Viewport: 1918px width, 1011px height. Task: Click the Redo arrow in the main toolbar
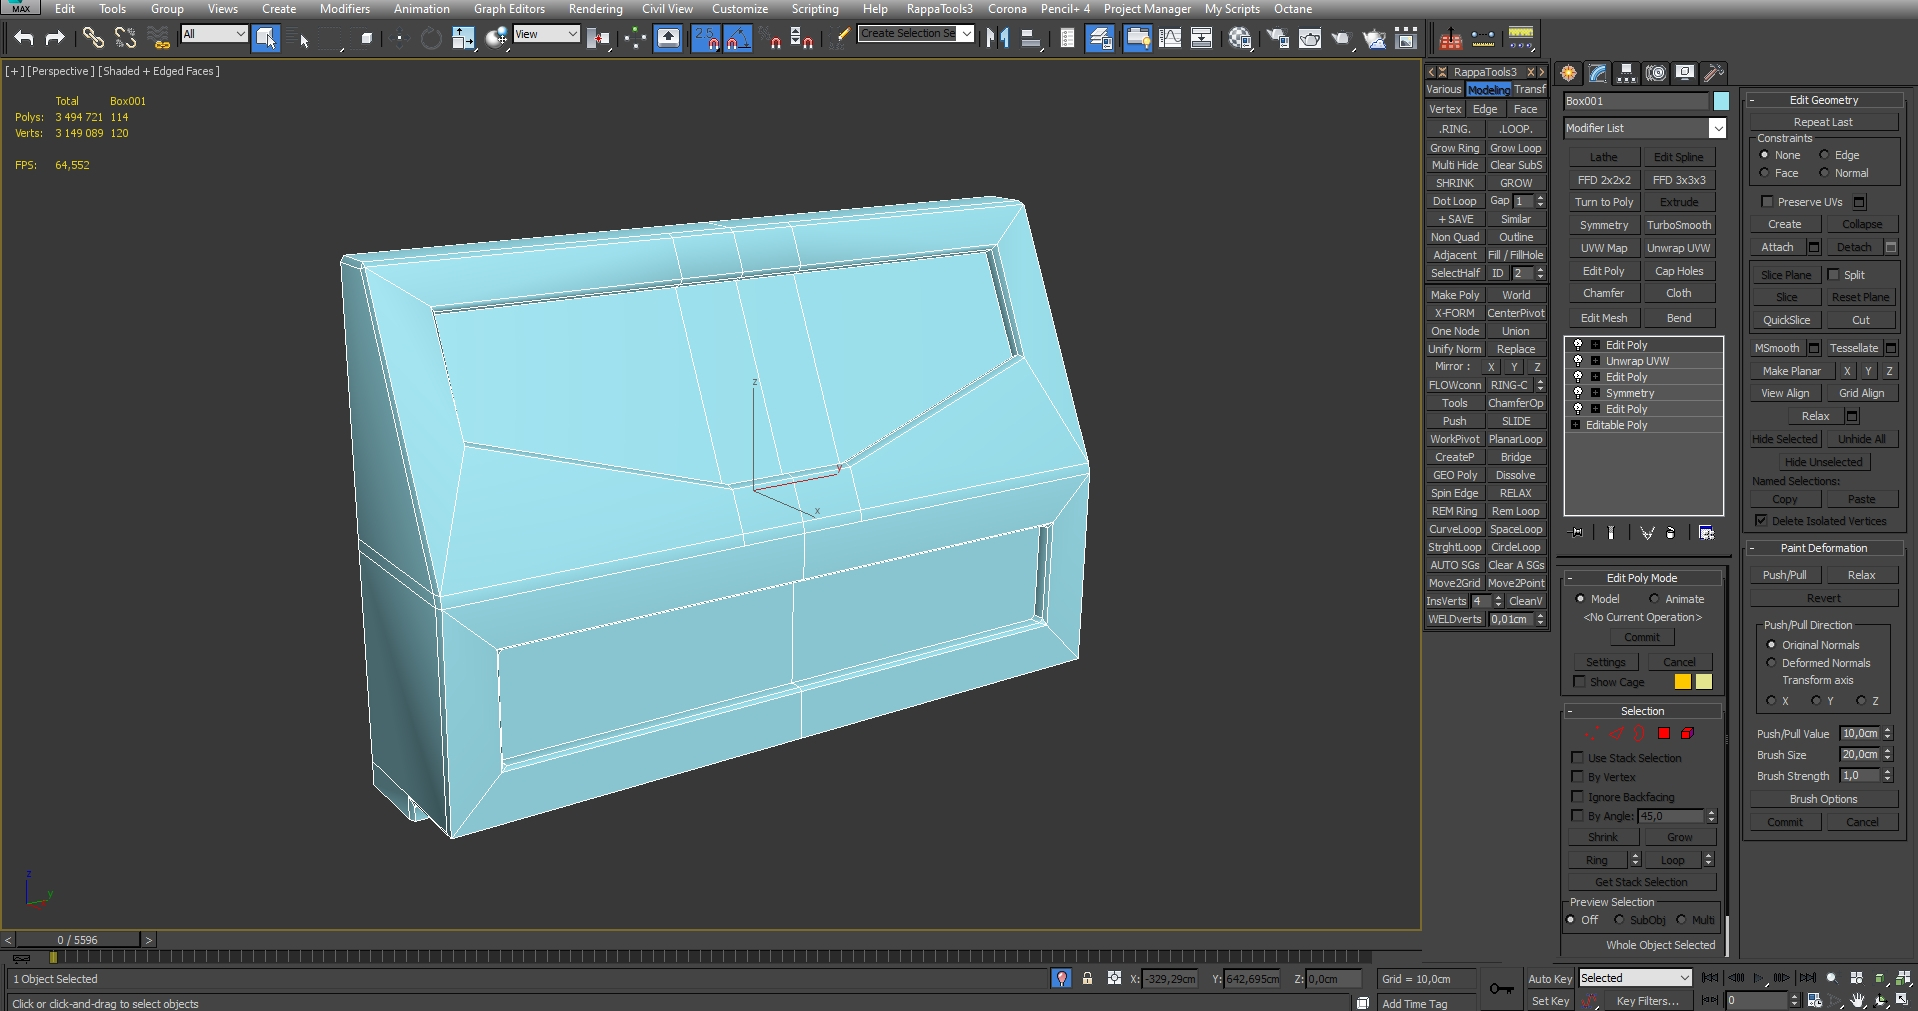[56, 38]
